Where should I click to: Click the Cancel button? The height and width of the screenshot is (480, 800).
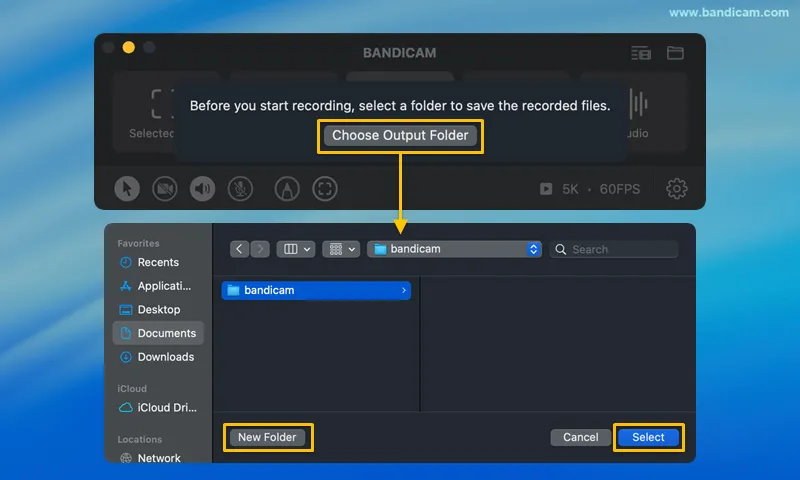point(581,437)
